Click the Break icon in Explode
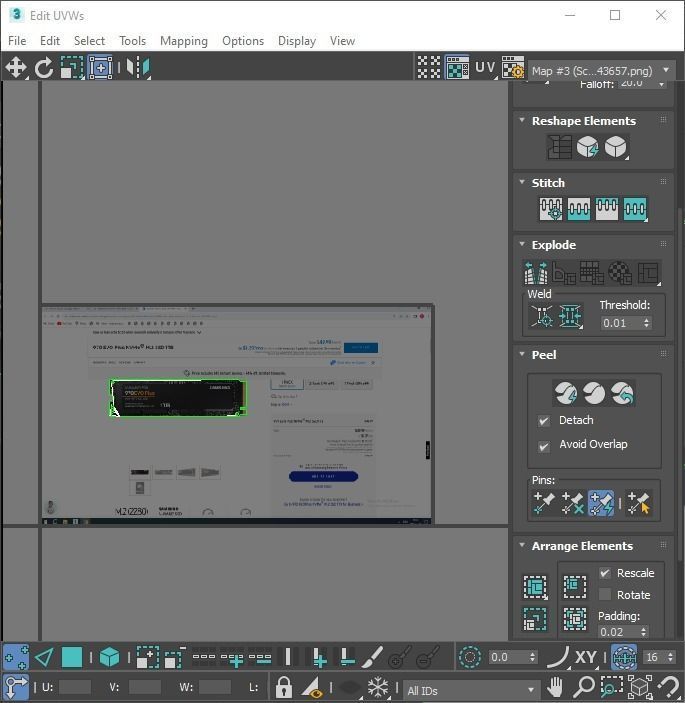The height and width of the screenshot is (703, 685). coord(536,273)
